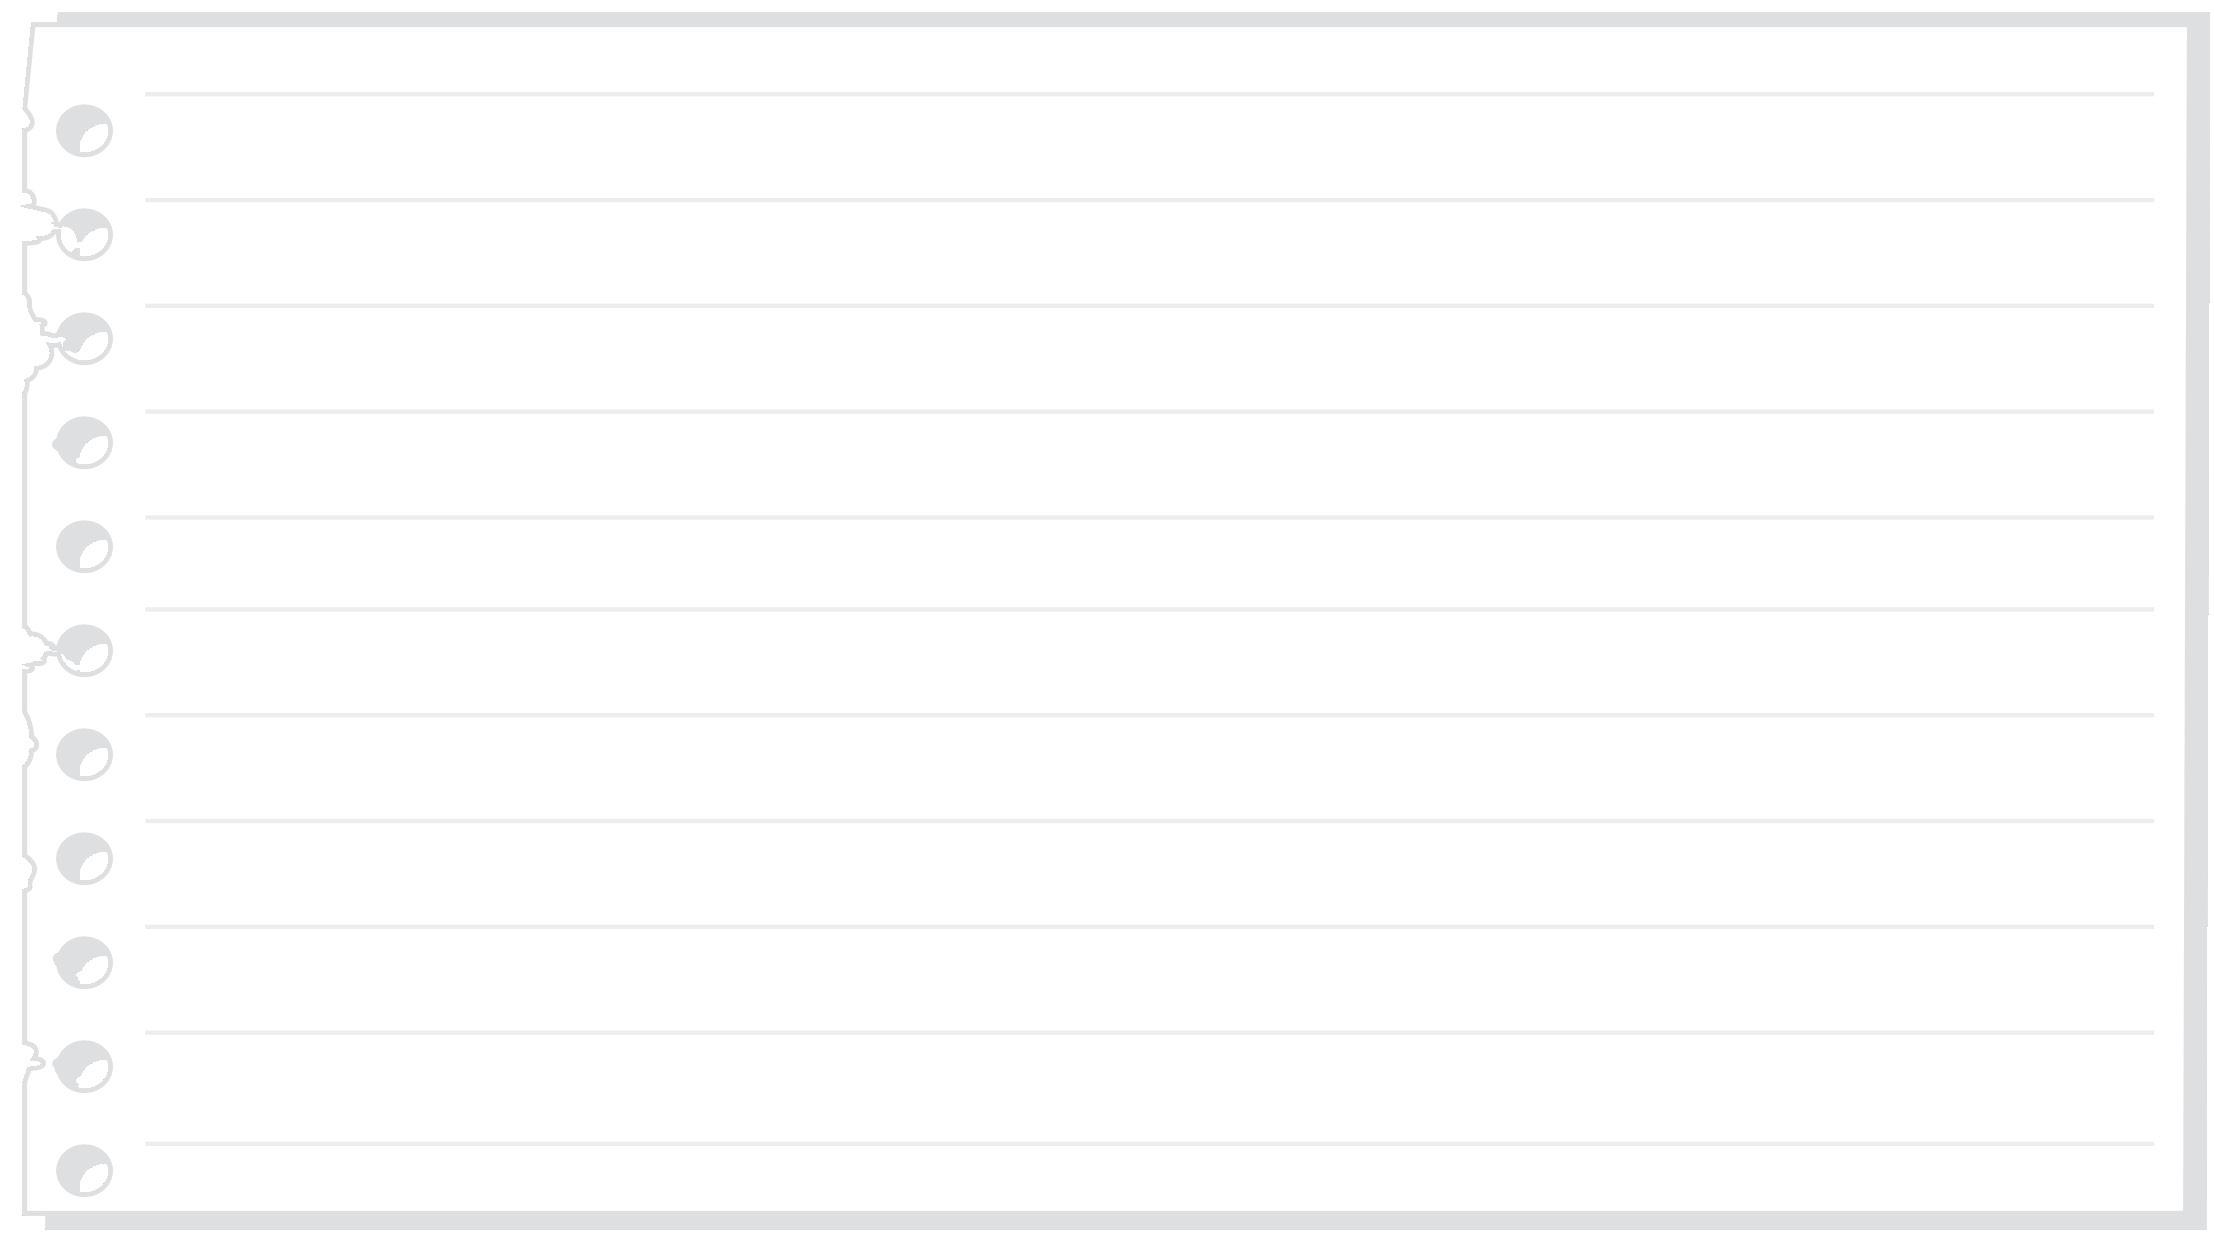Image resolution: width=2214 pixels, height=1238 pixels.
Task: Click the topmost punch hole of the paper
Action: coord(84,131)
